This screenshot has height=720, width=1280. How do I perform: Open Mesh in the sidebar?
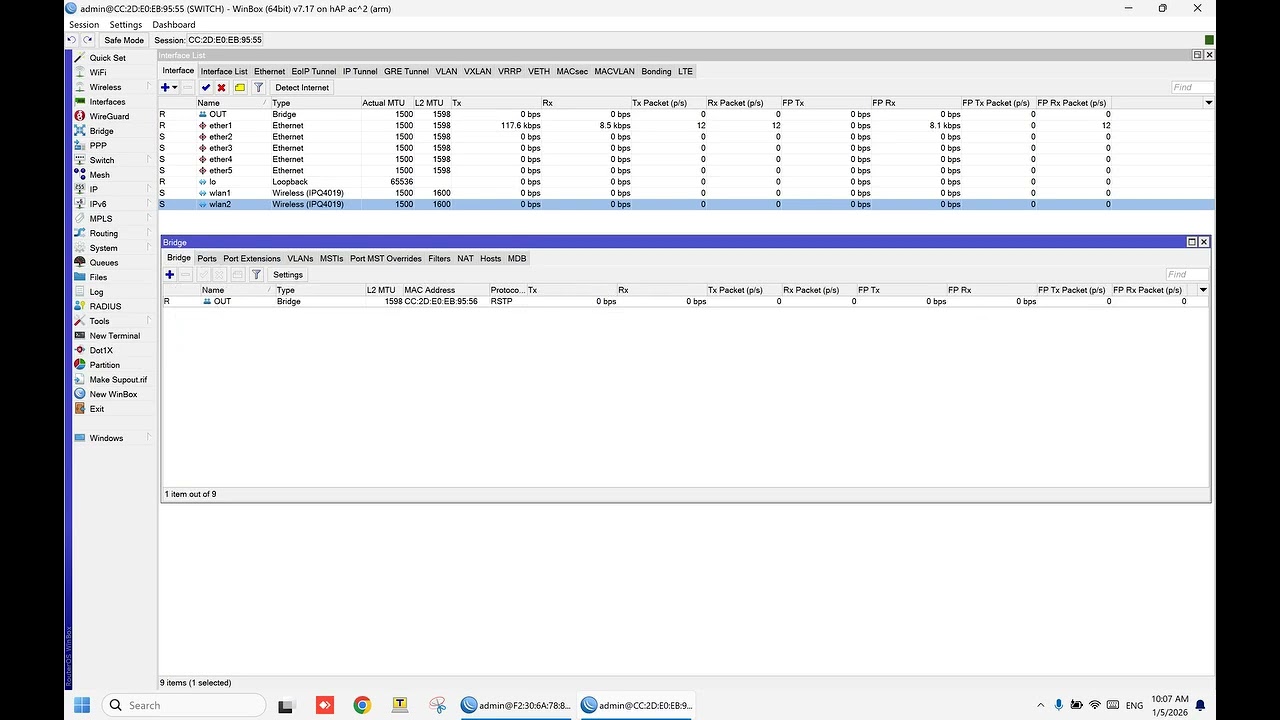(x=100, y=175)
